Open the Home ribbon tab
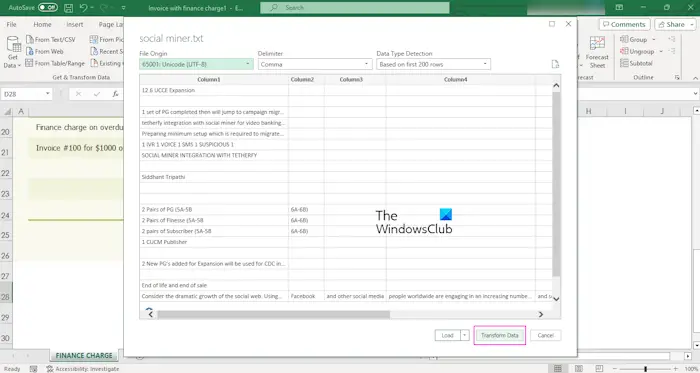Viewport: 700px width, 373px height. 42,25
